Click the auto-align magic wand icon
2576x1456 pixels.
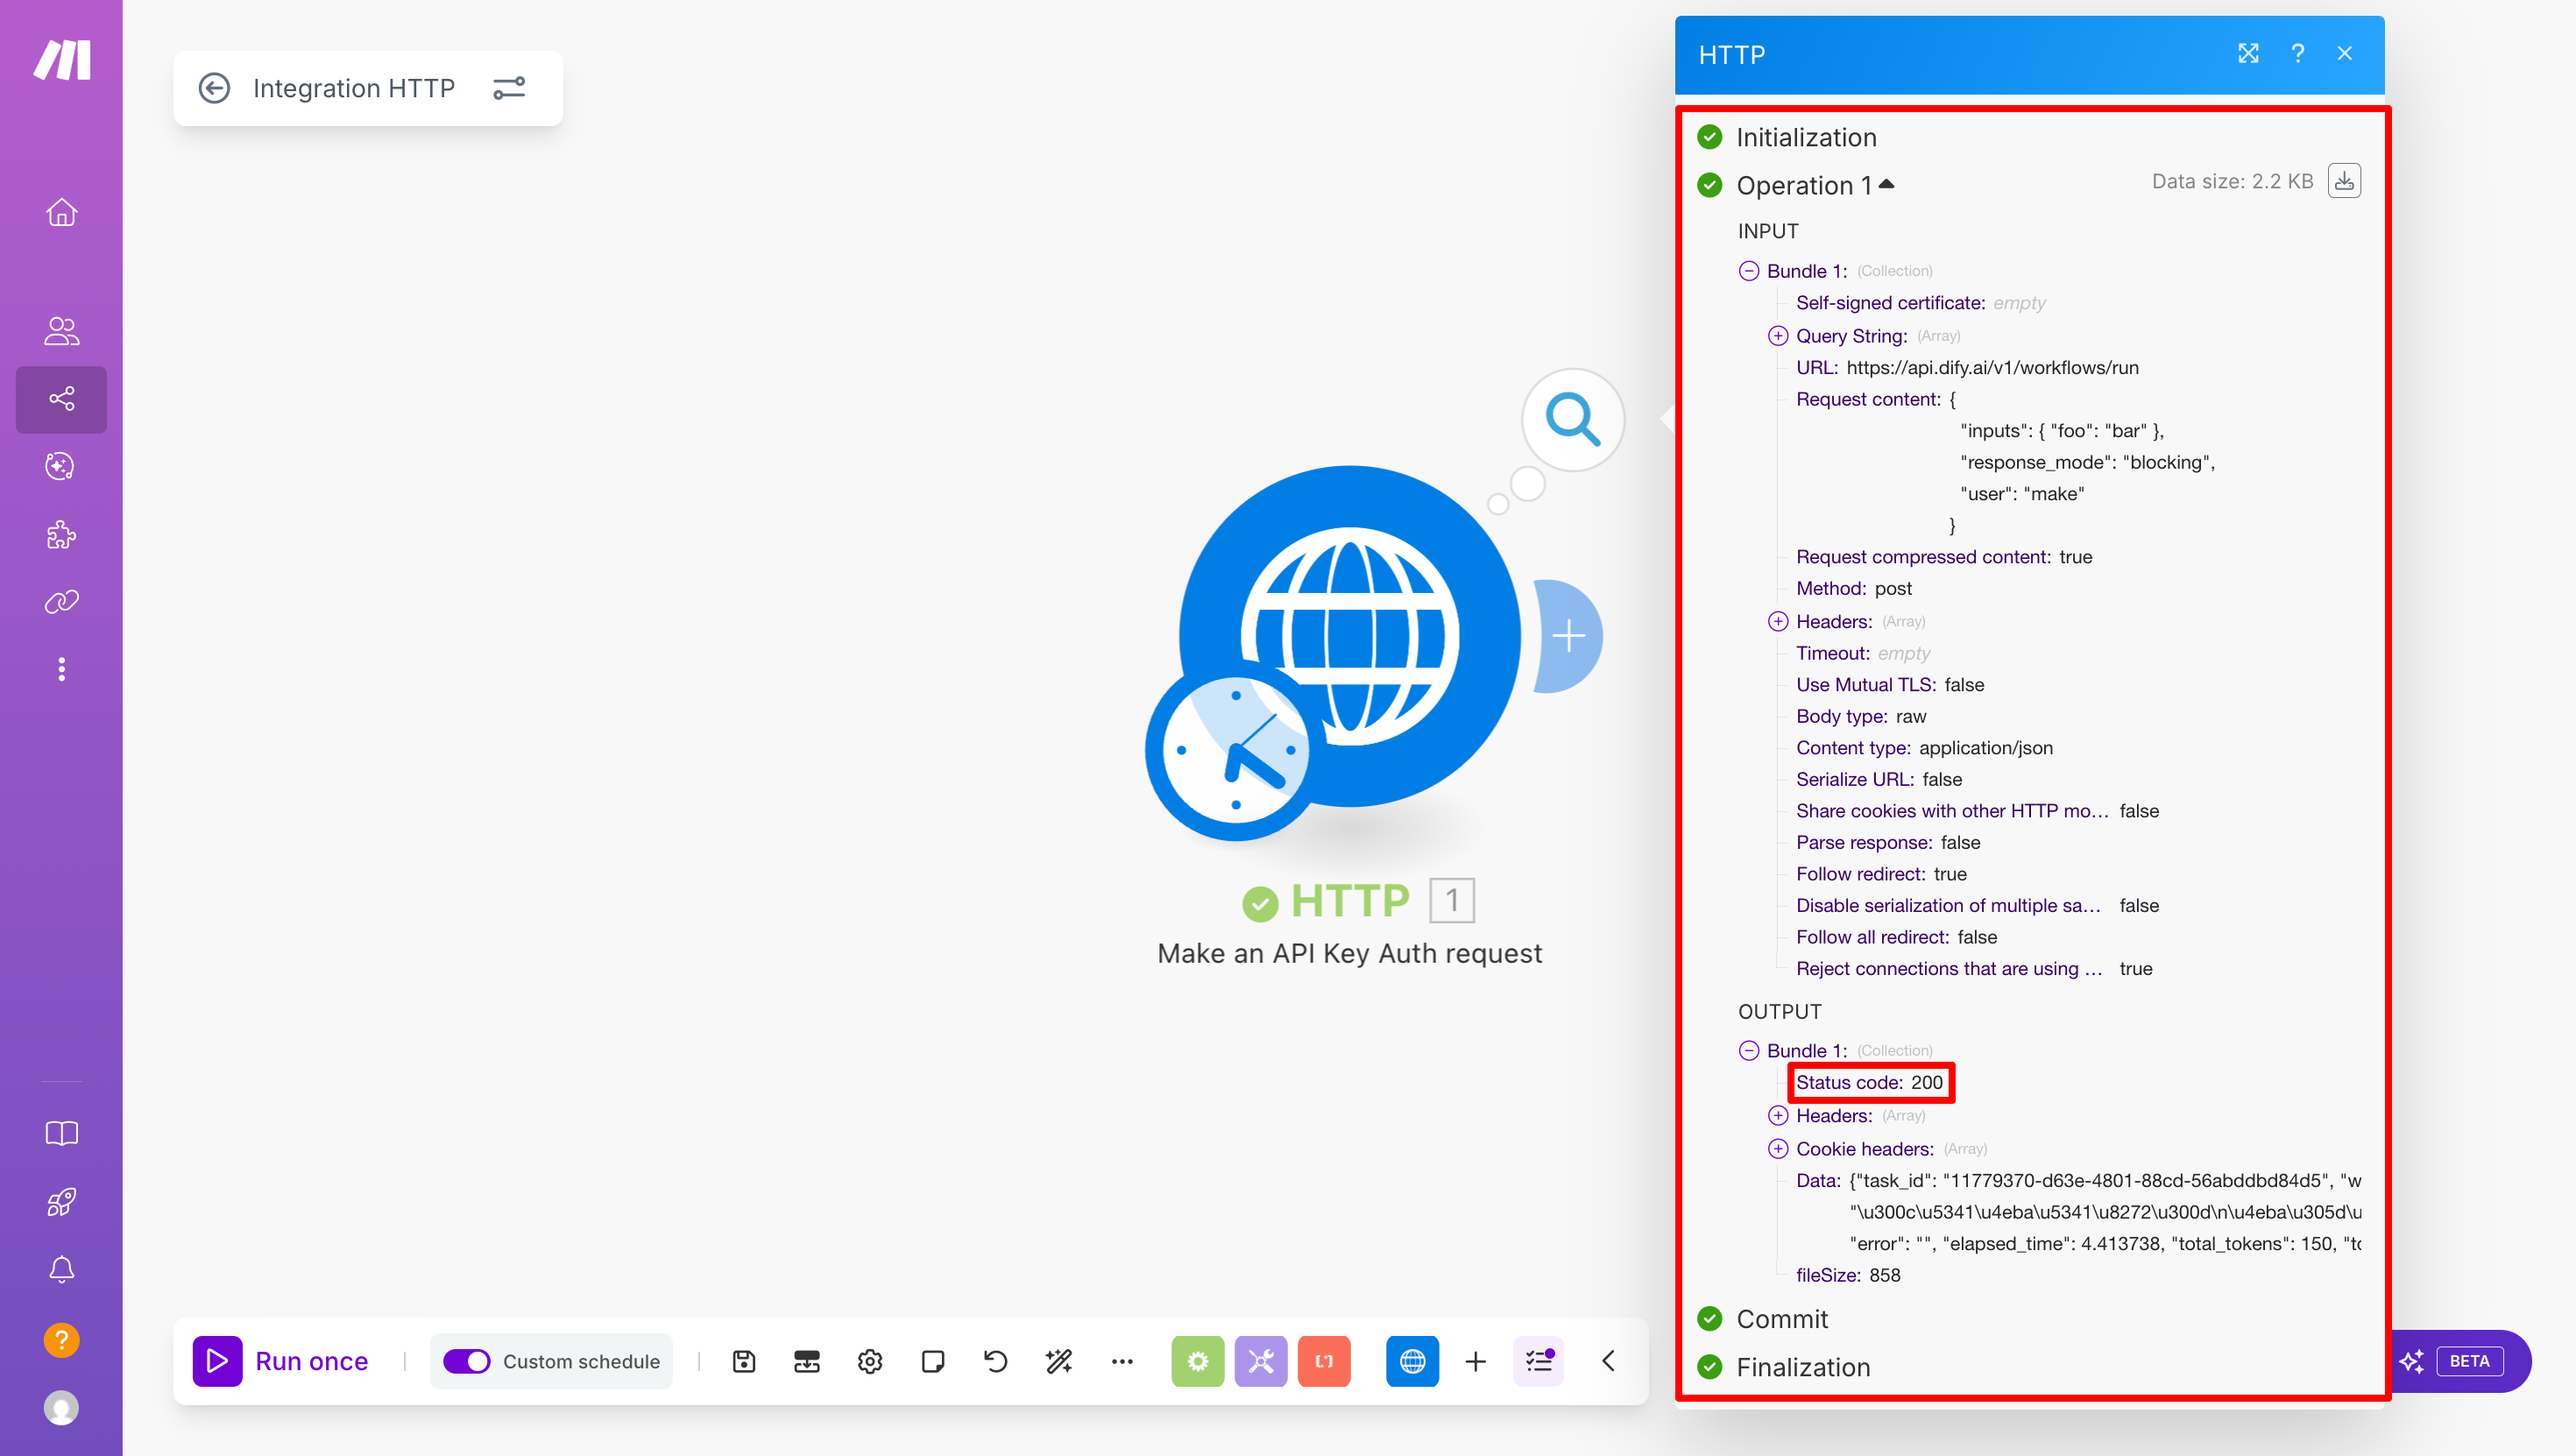1058,1361
